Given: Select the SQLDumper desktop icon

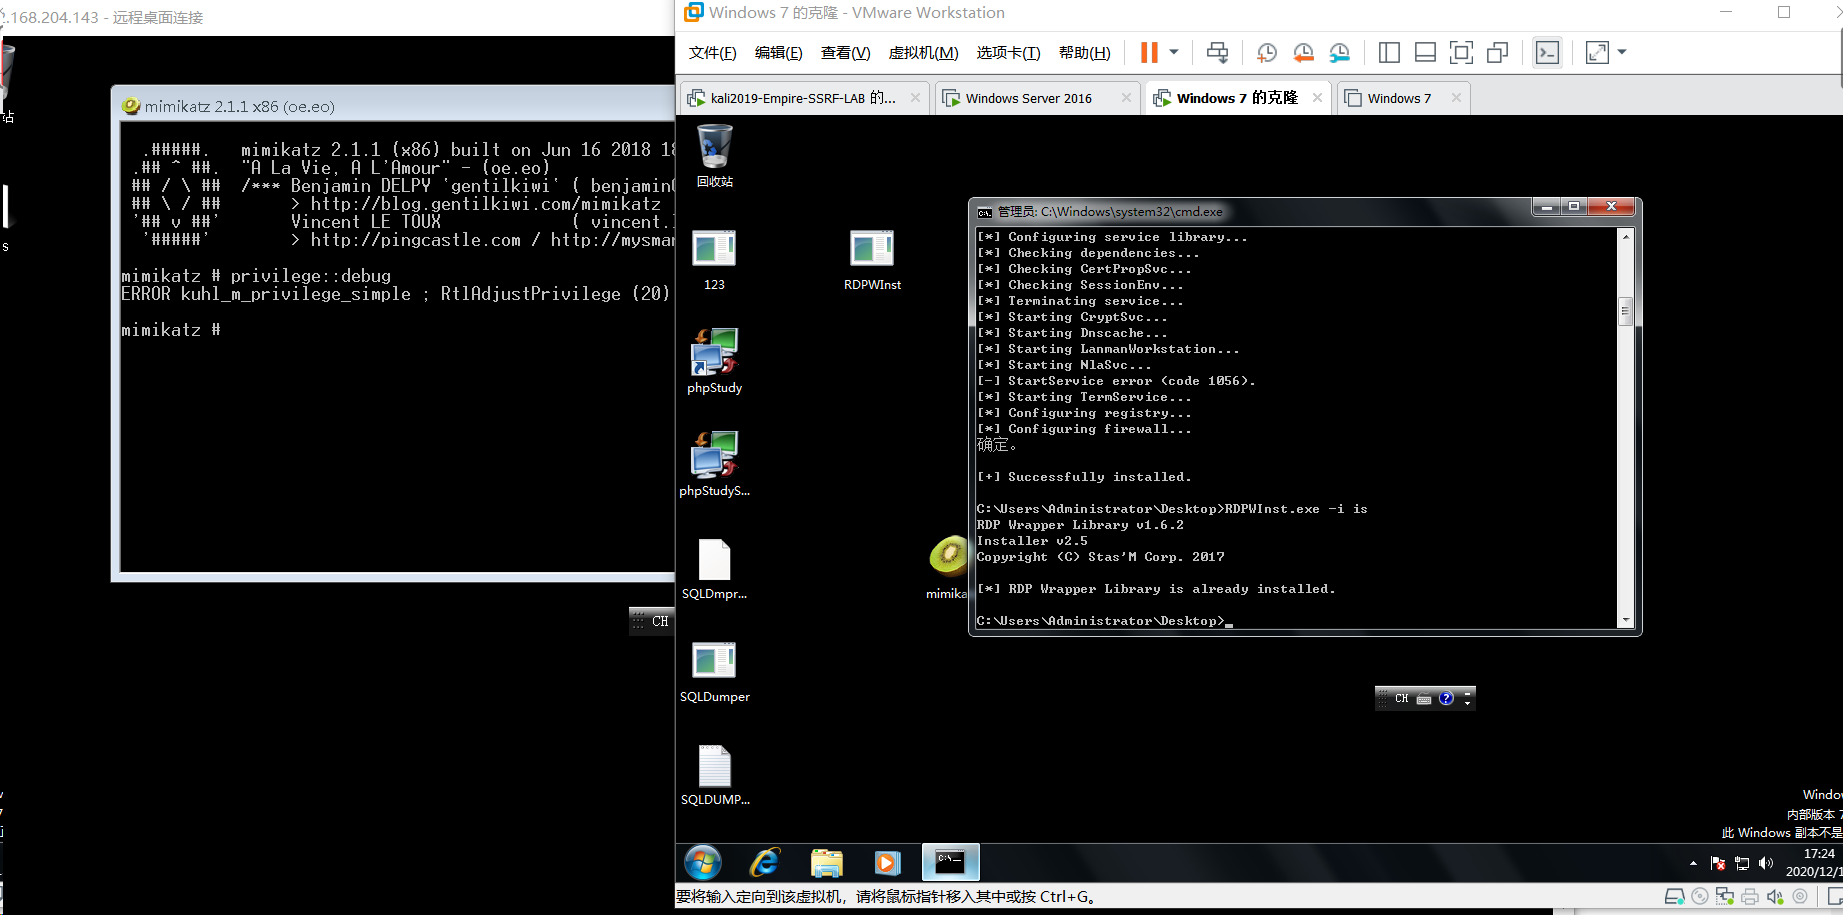Looking at the screenshot, I should pos(714,672).
